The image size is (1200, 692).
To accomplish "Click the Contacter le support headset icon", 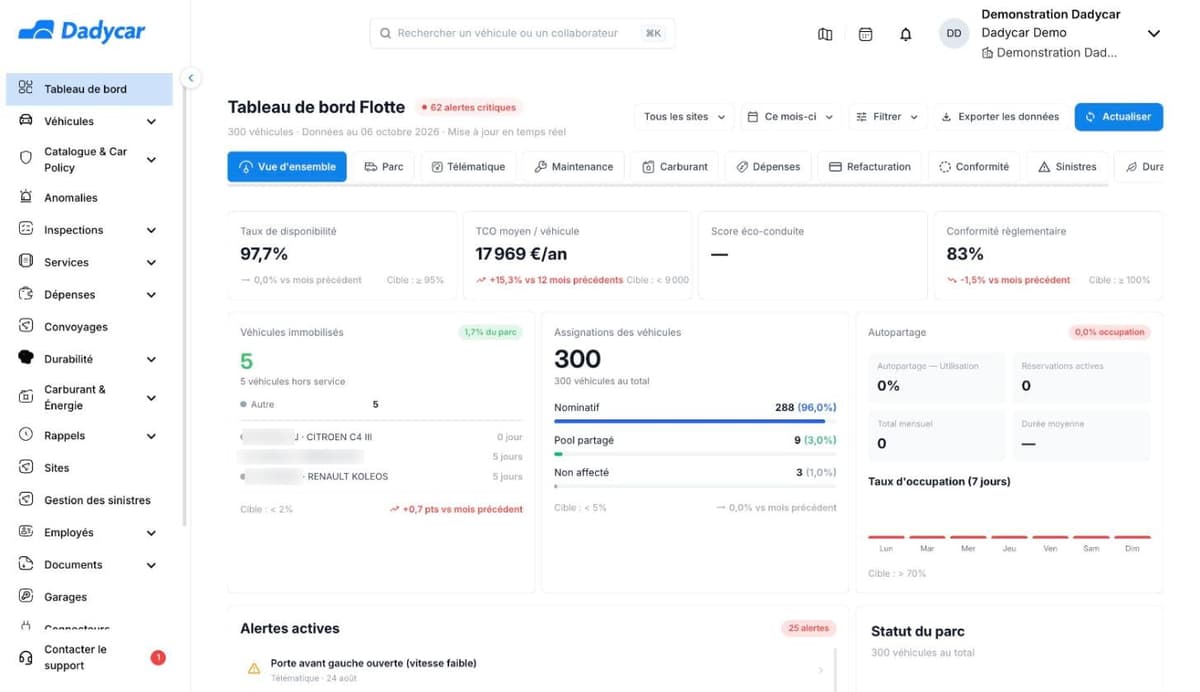I will 26,657.
